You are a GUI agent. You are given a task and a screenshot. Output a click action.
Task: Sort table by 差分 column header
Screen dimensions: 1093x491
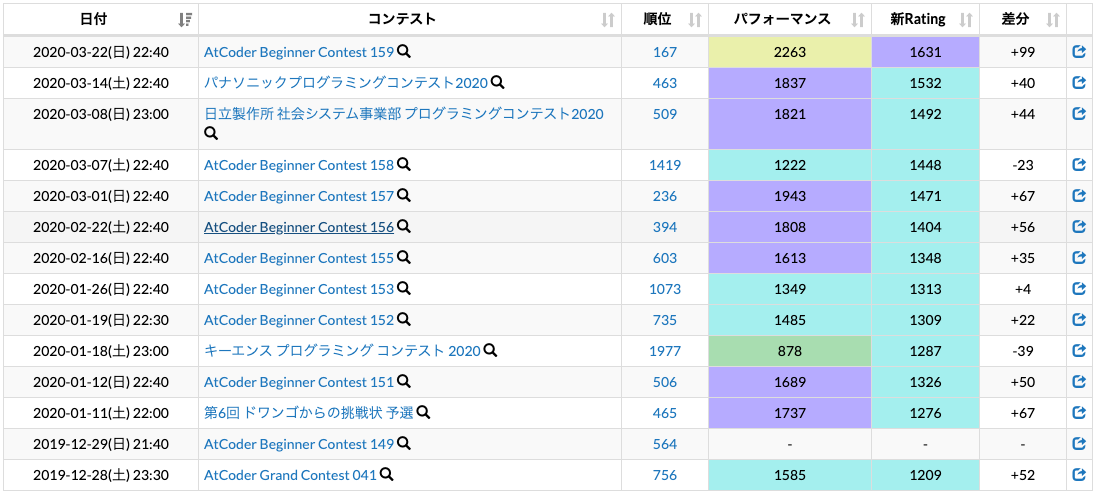(1023, 20)
